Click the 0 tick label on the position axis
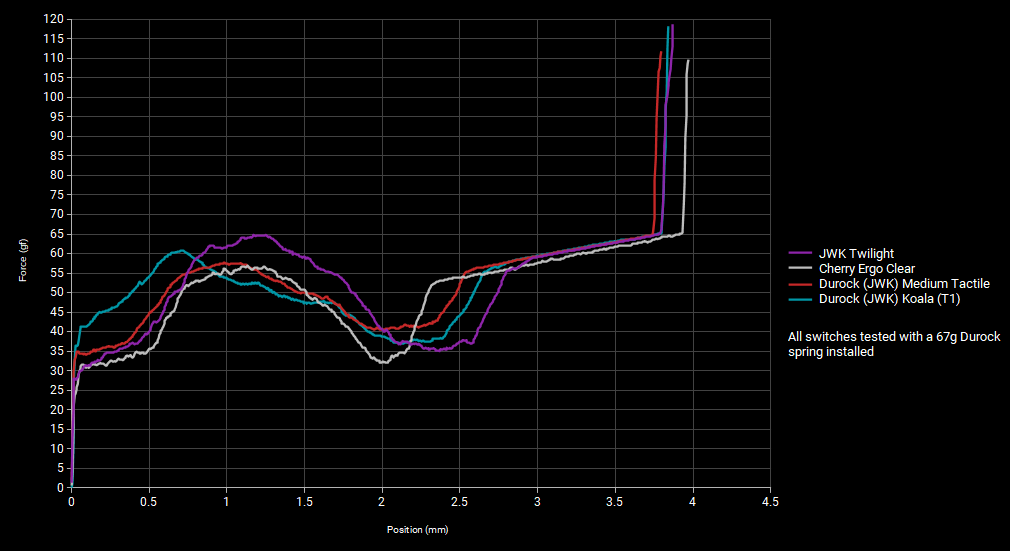Image resolution: width=1010 pixels, height=551 pixels. 71,502
